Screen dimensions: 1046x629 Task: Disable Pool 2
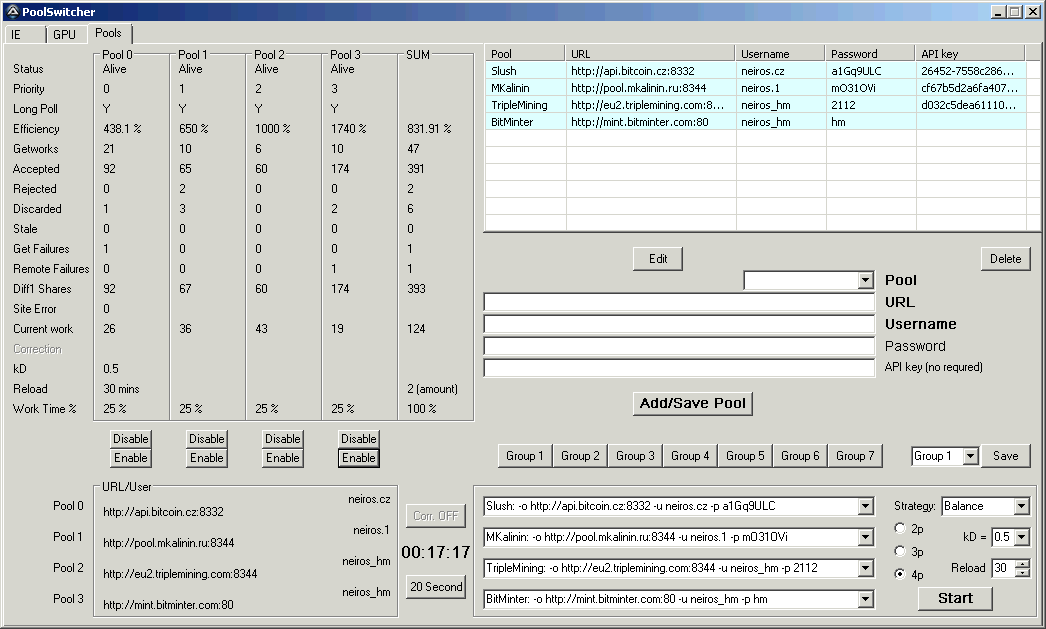click(283, 439)
